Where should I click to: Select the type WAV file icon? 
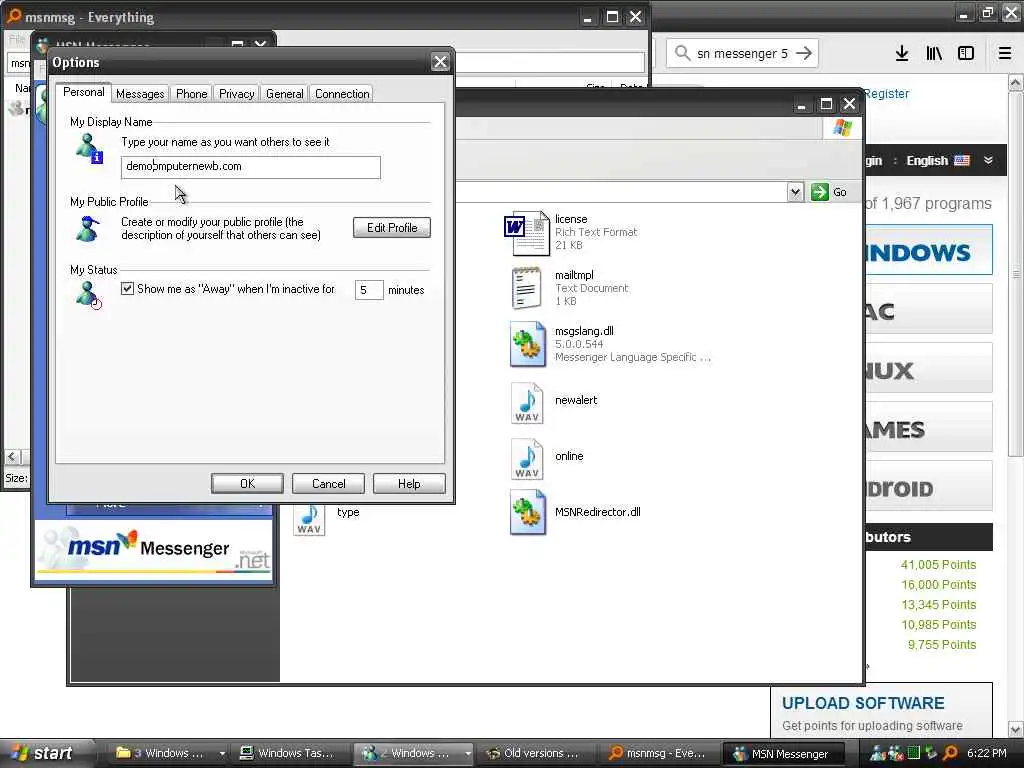(310, 518)
